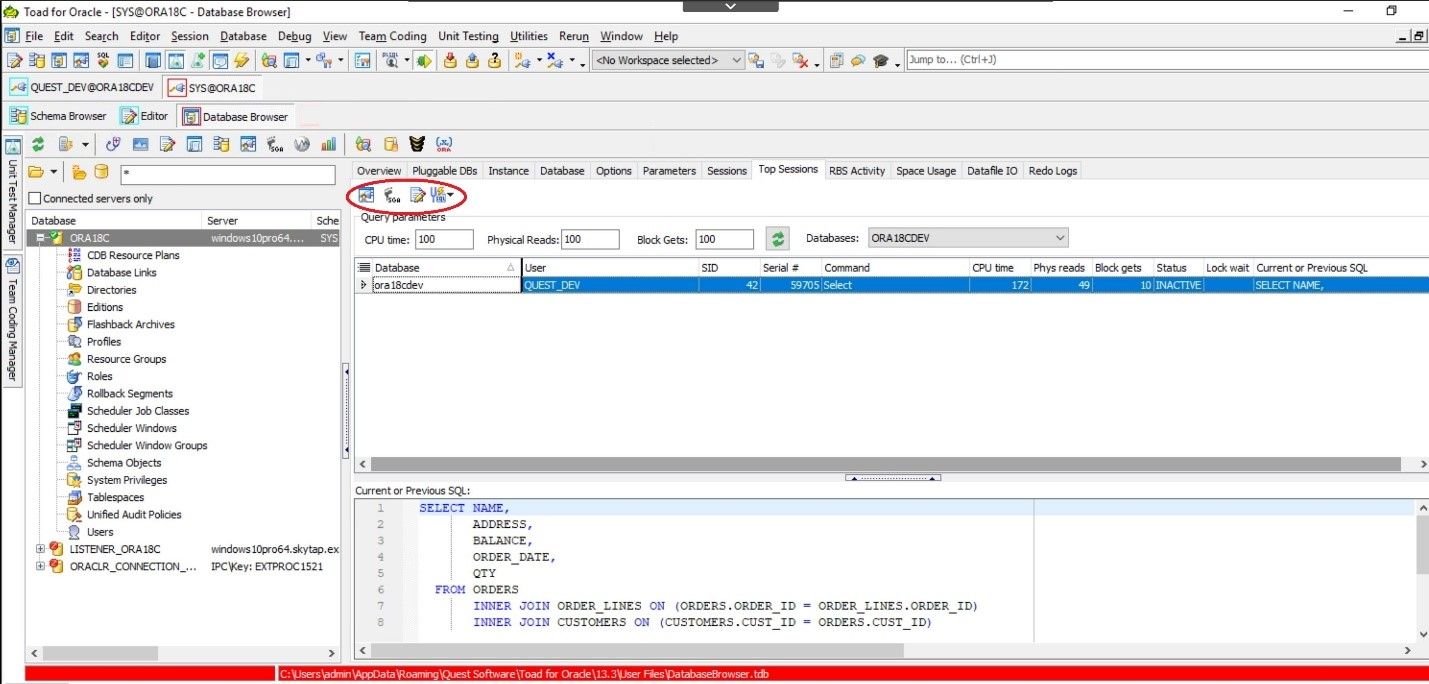This screenshot has height=684, width=1429.
Task: Sort grid by Phys reads column header
Action: (x=1060, y=267)
